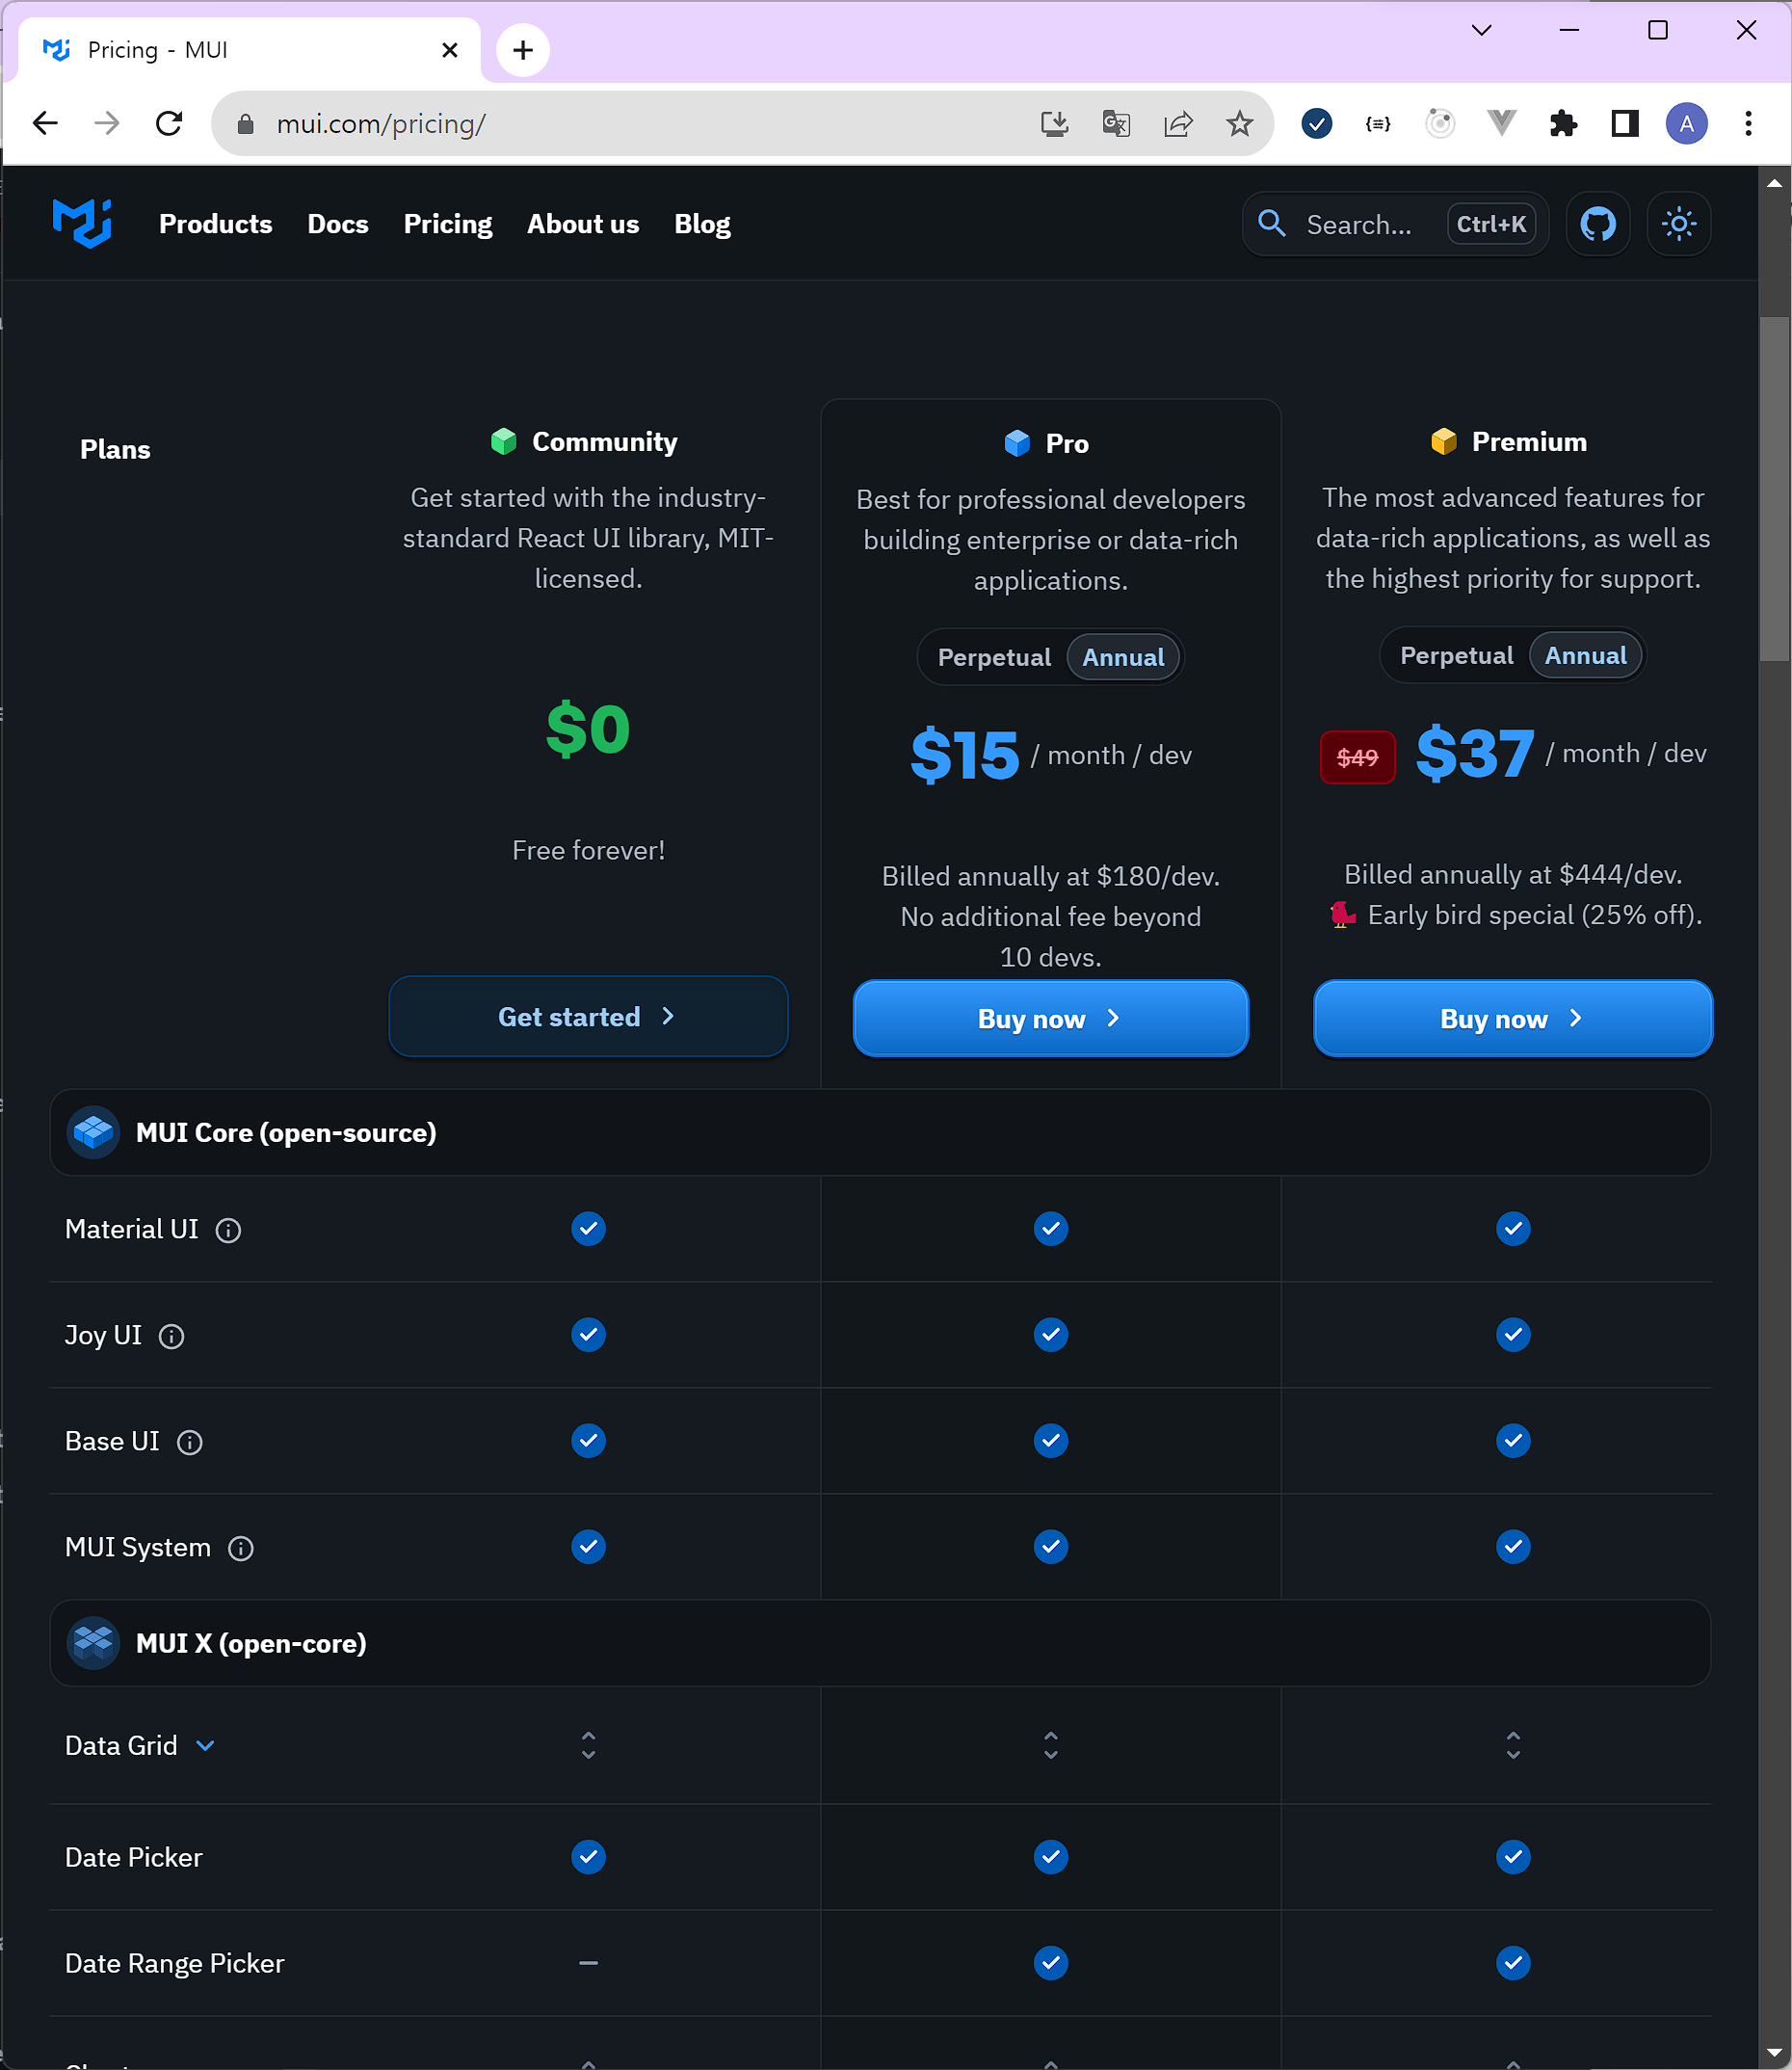Expand the Data Grid row chevron
Viewport: 1792px width, 2070px height.
coord(206,1745)
